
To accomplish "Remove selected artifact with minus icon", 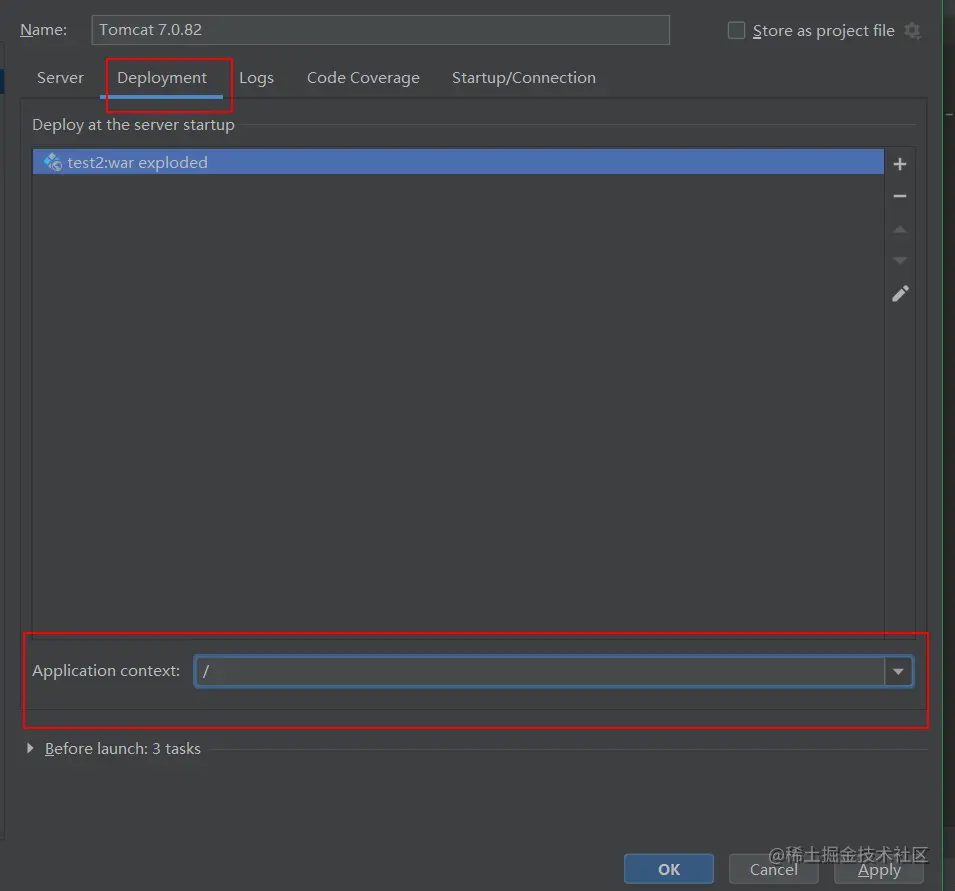I will [900, 196].
